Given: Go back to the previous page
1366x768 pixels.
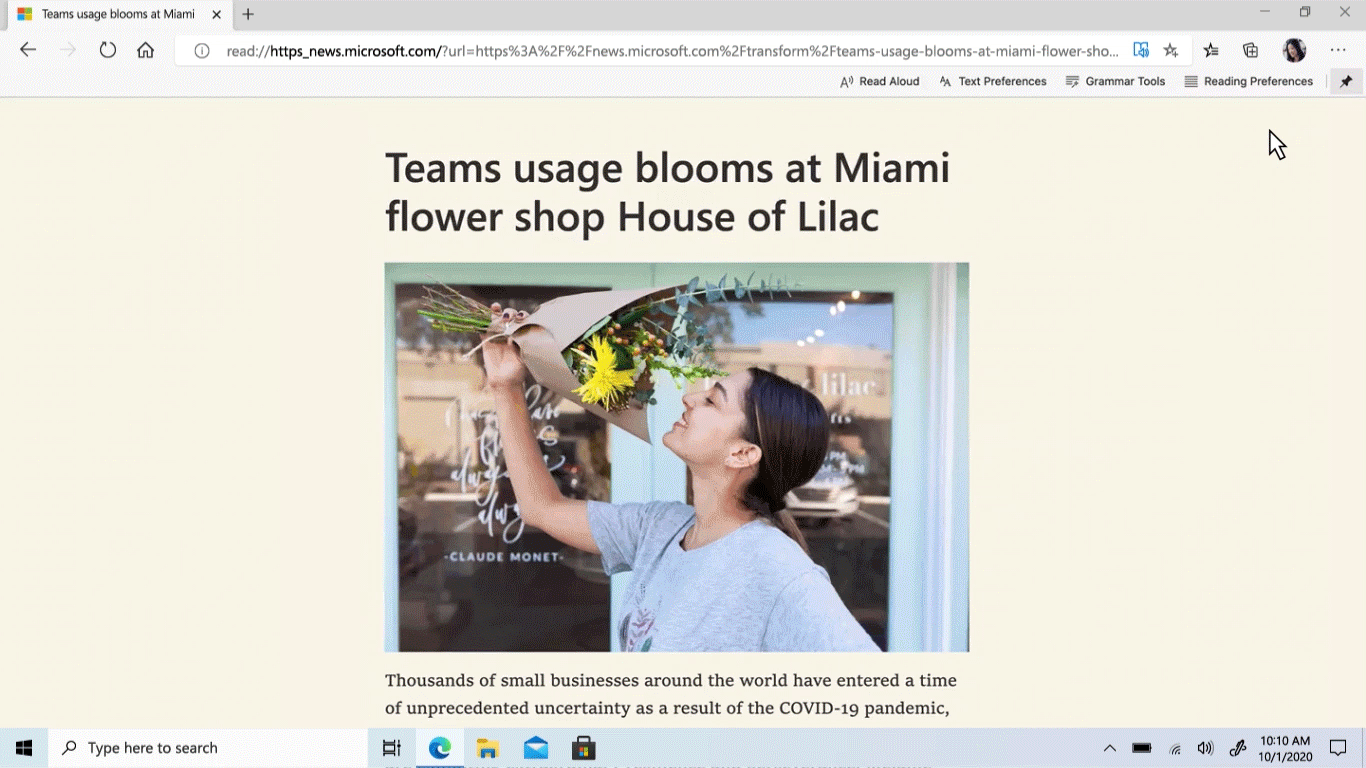Looking at the screenshot, I should tap(27, 49).
